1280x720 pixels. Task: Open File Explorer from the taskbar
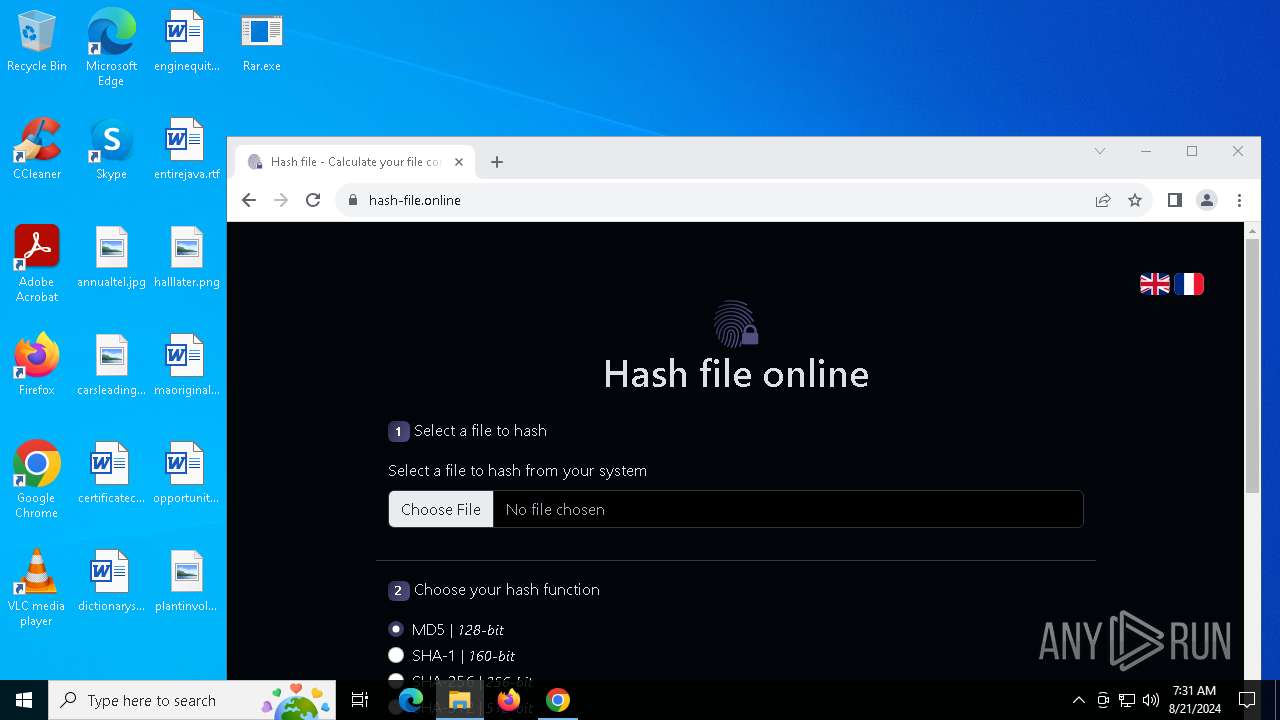pyautogui.click(x=460, y=700)
